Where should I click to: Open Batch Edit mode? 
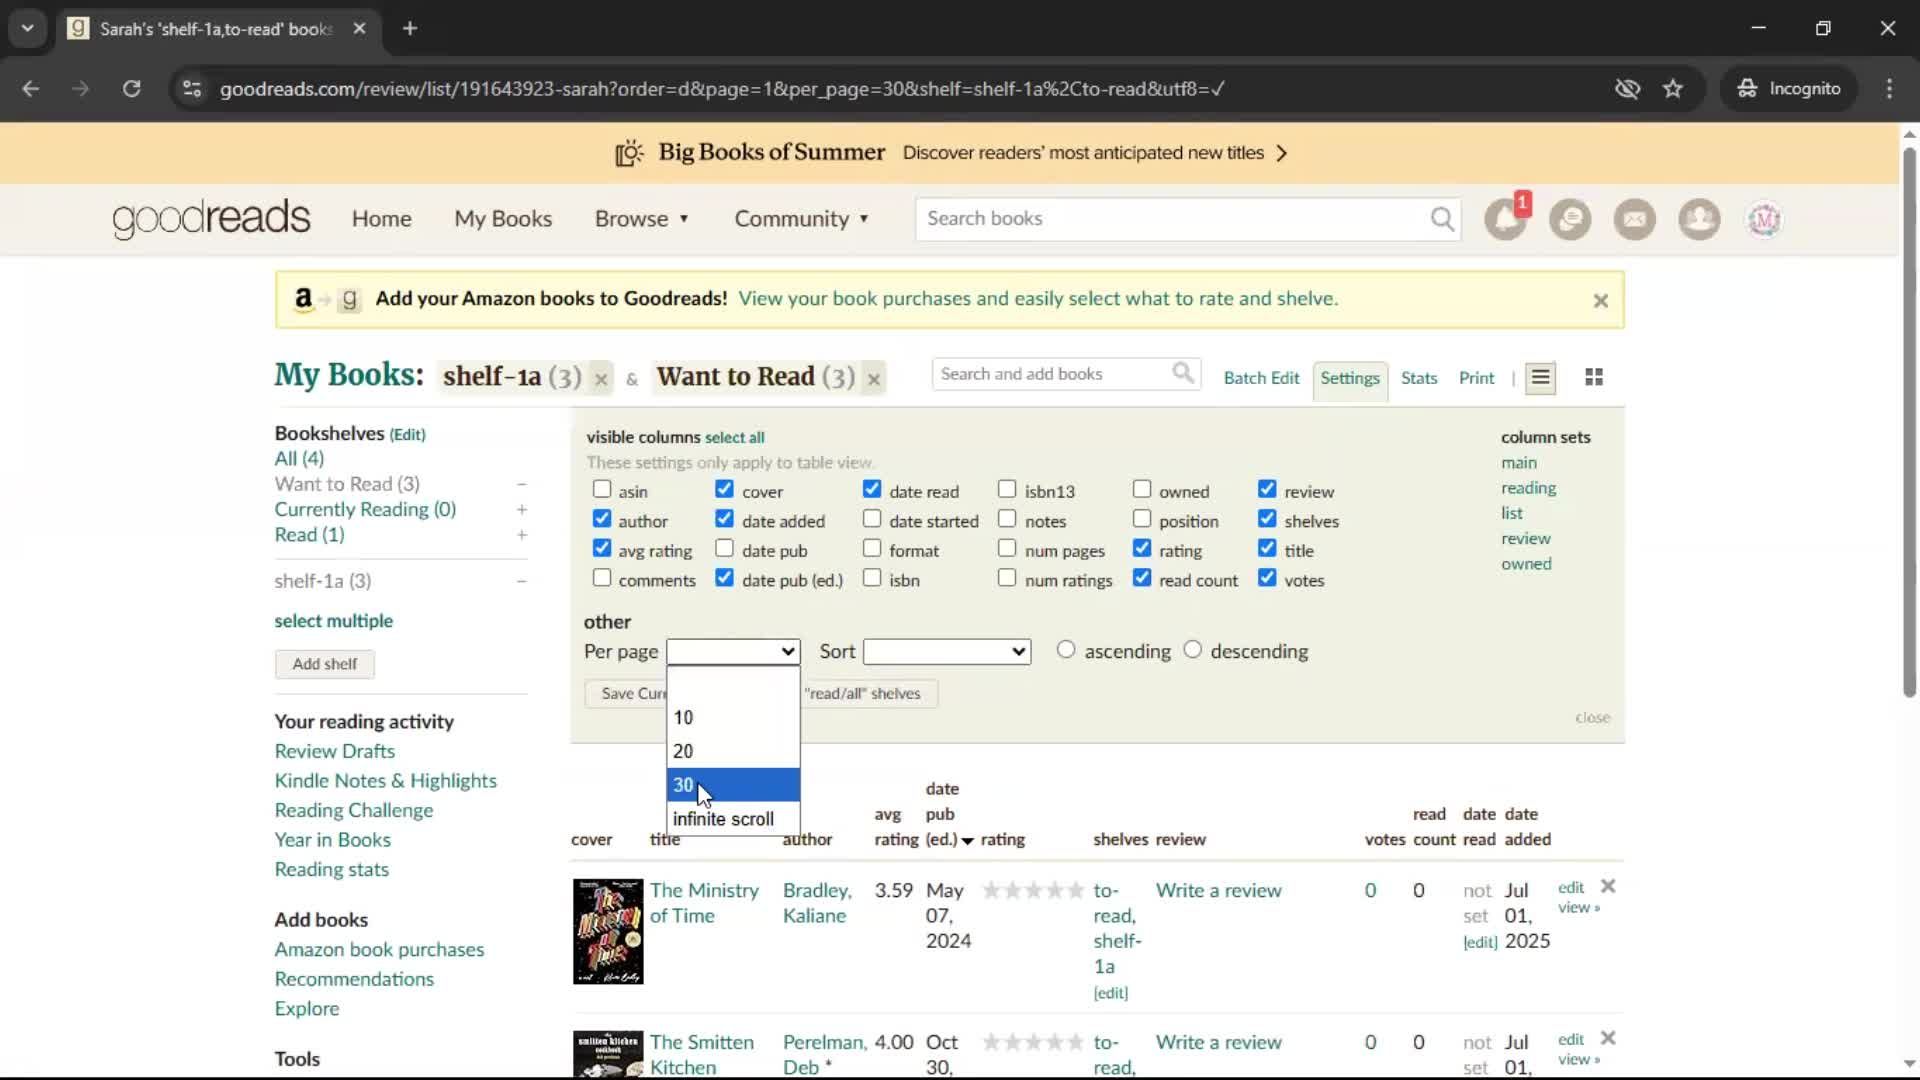pos(1261,378)
